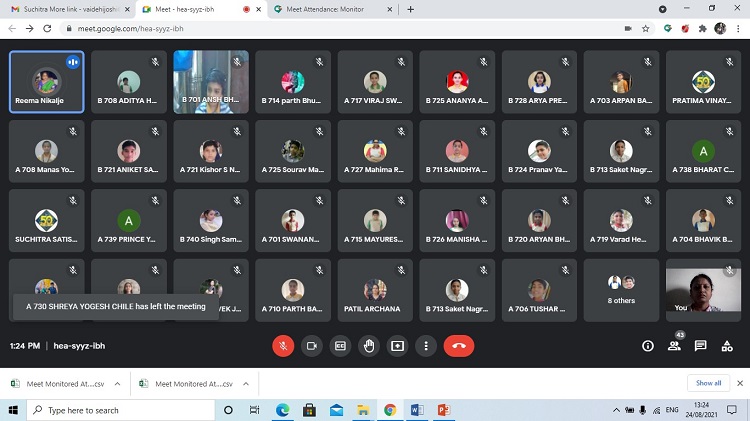
Task: Open the people participants panel
Action: (x=674, y=346)
